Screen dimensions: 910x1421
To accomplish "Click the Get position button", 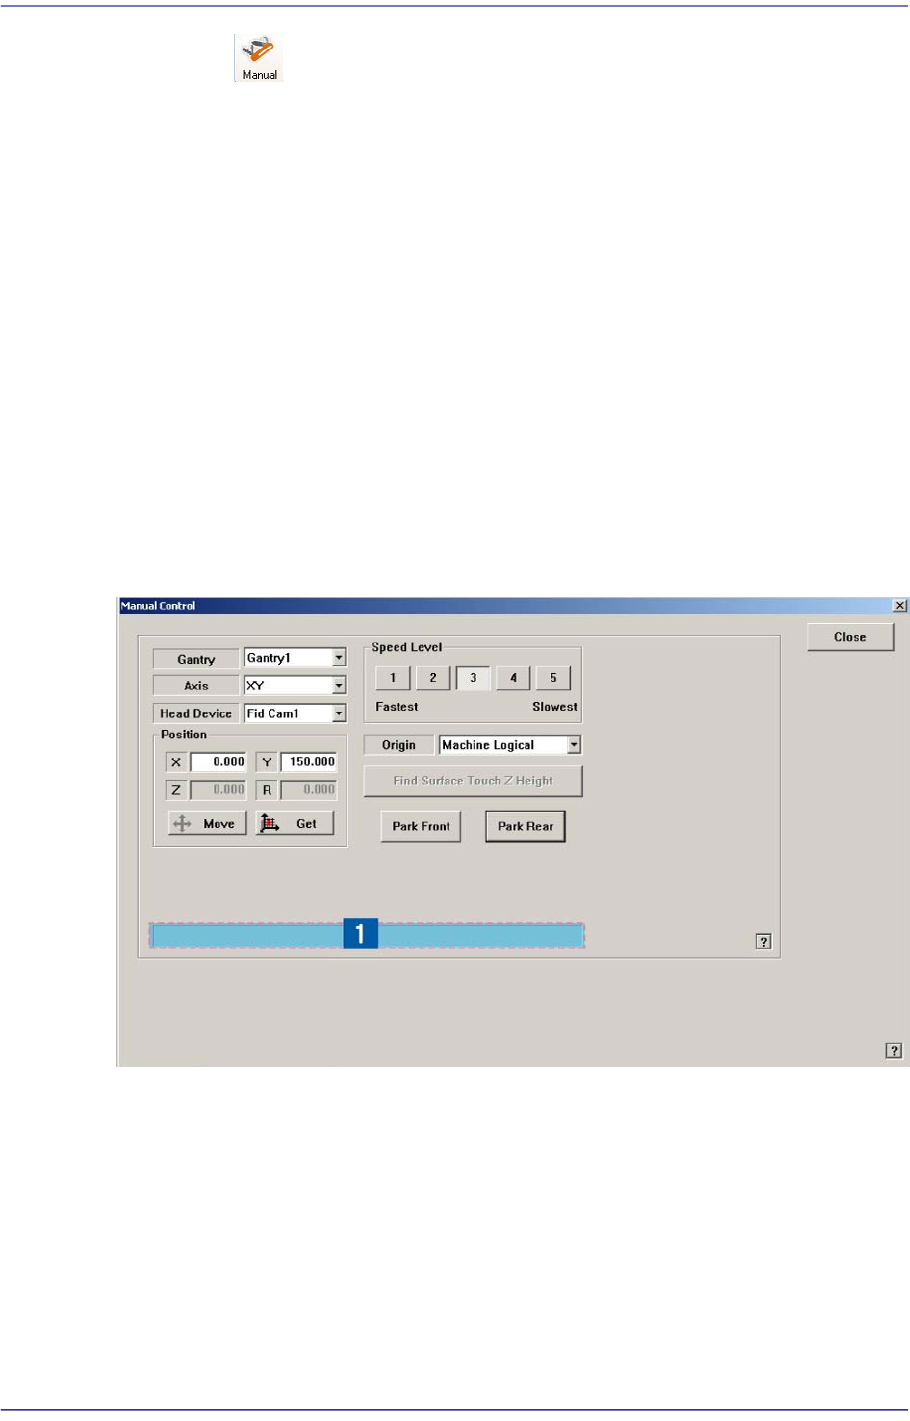I will point(295,824).
